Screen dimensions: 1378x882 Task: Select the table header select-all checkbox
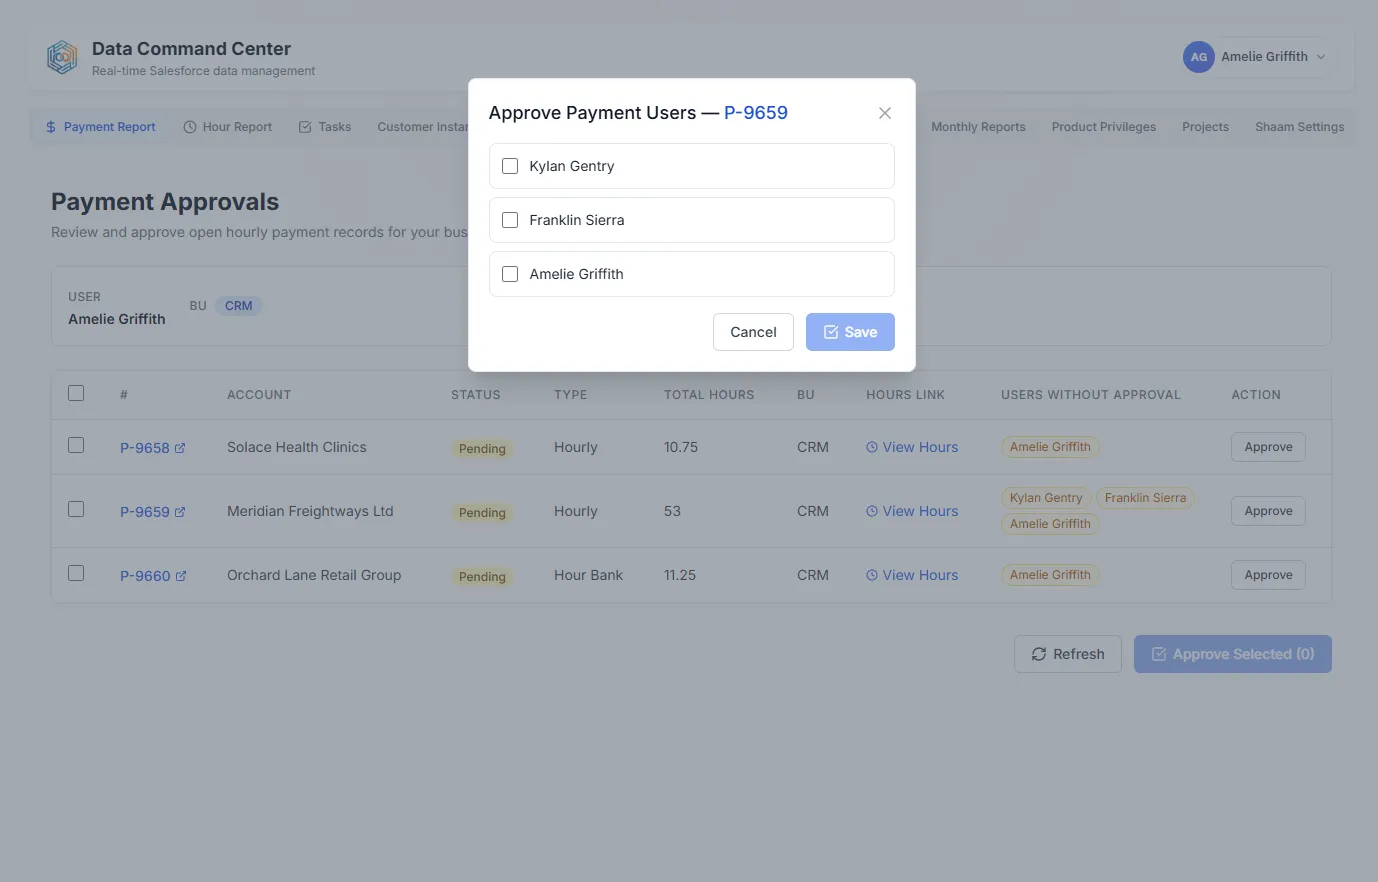coord(76,393)
